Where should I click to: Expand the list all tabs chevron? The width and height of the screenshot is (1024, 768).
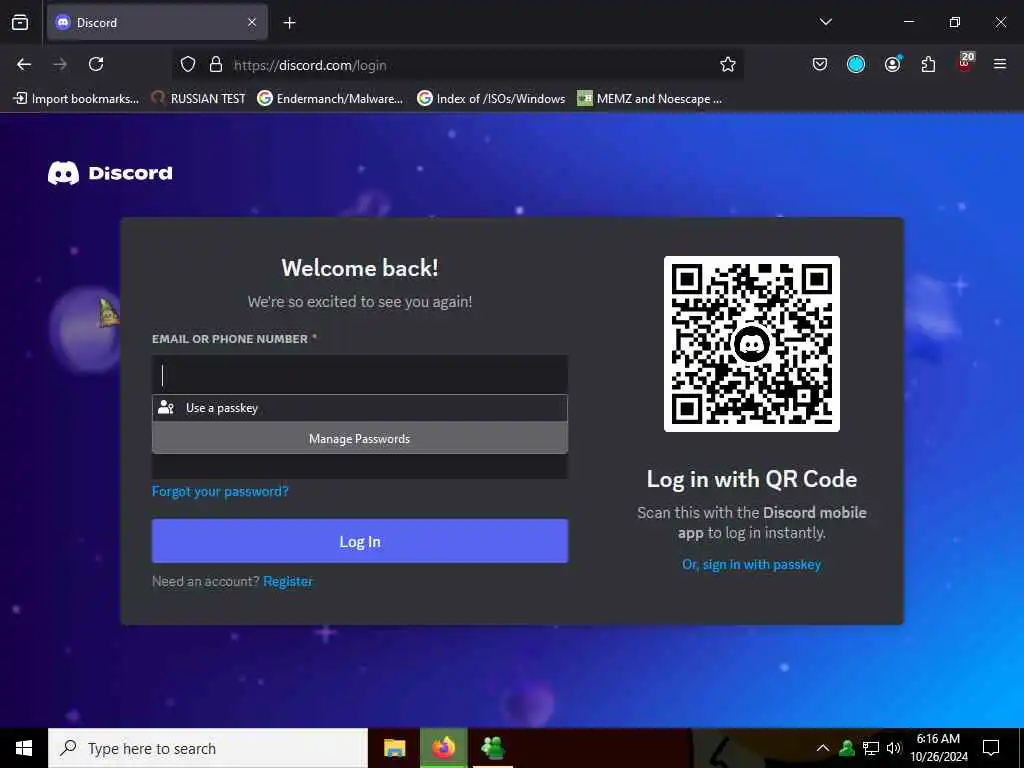825,22
